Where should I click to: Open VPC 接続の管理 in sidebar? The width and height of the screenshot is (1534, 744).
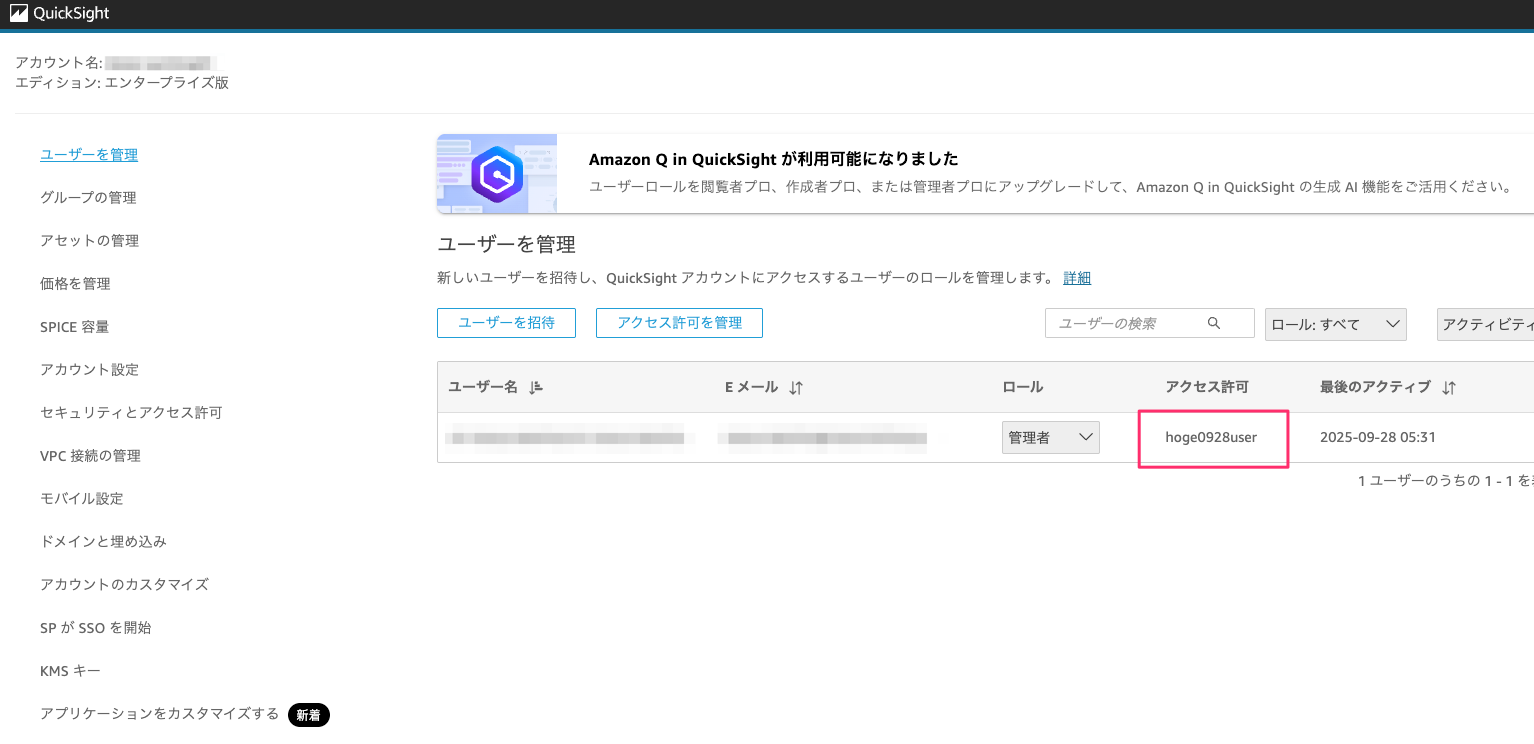[x=90, y=455]
